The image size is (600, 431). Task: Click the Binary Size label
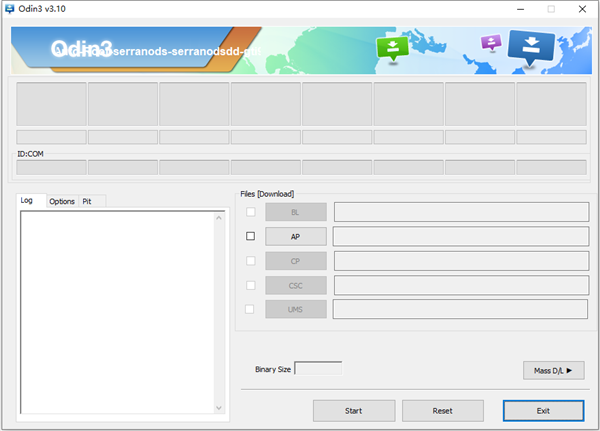pyautogui.click(x=273, y=369)
